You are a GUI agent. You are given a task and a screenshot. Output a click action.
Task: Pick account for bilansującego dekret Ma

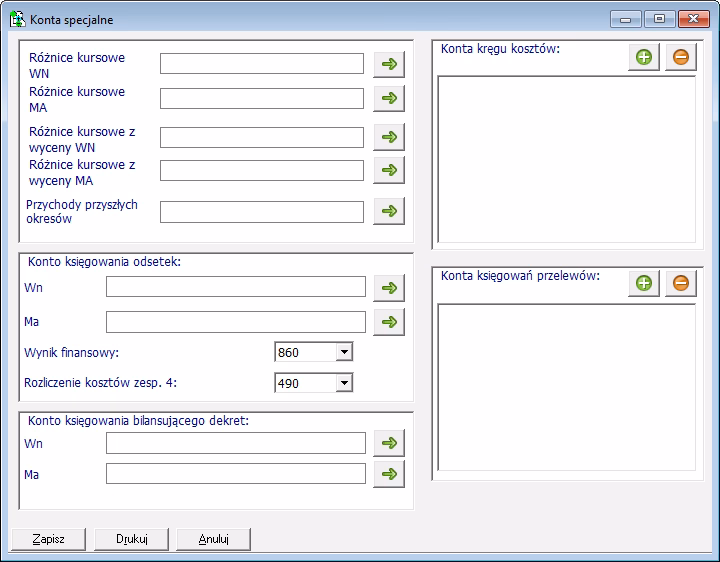(389, 474)
